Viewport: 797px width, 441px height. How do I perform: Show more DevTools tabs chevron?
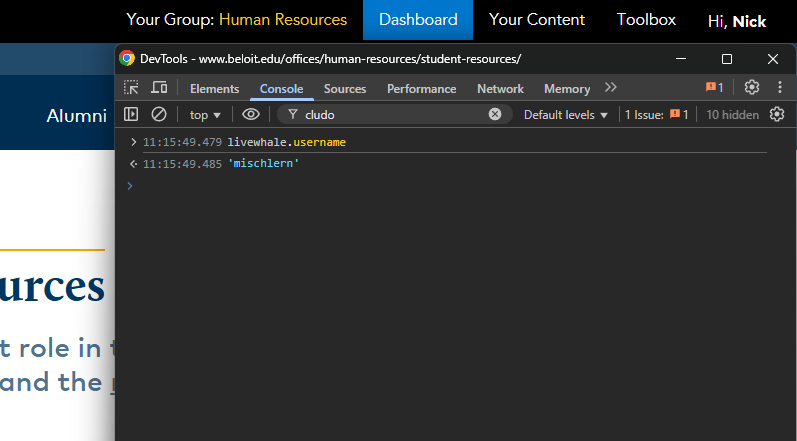tap(611, 88)
